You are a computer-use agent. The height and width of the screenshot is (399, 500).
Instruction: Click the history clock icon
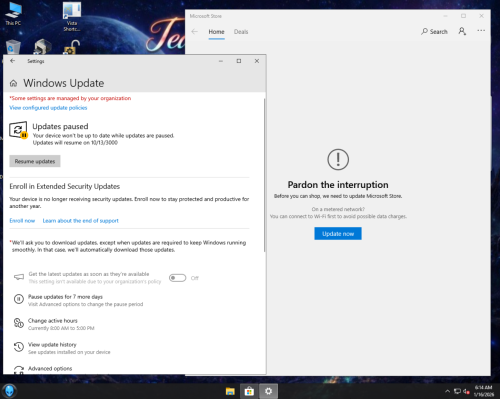point(19,347)
